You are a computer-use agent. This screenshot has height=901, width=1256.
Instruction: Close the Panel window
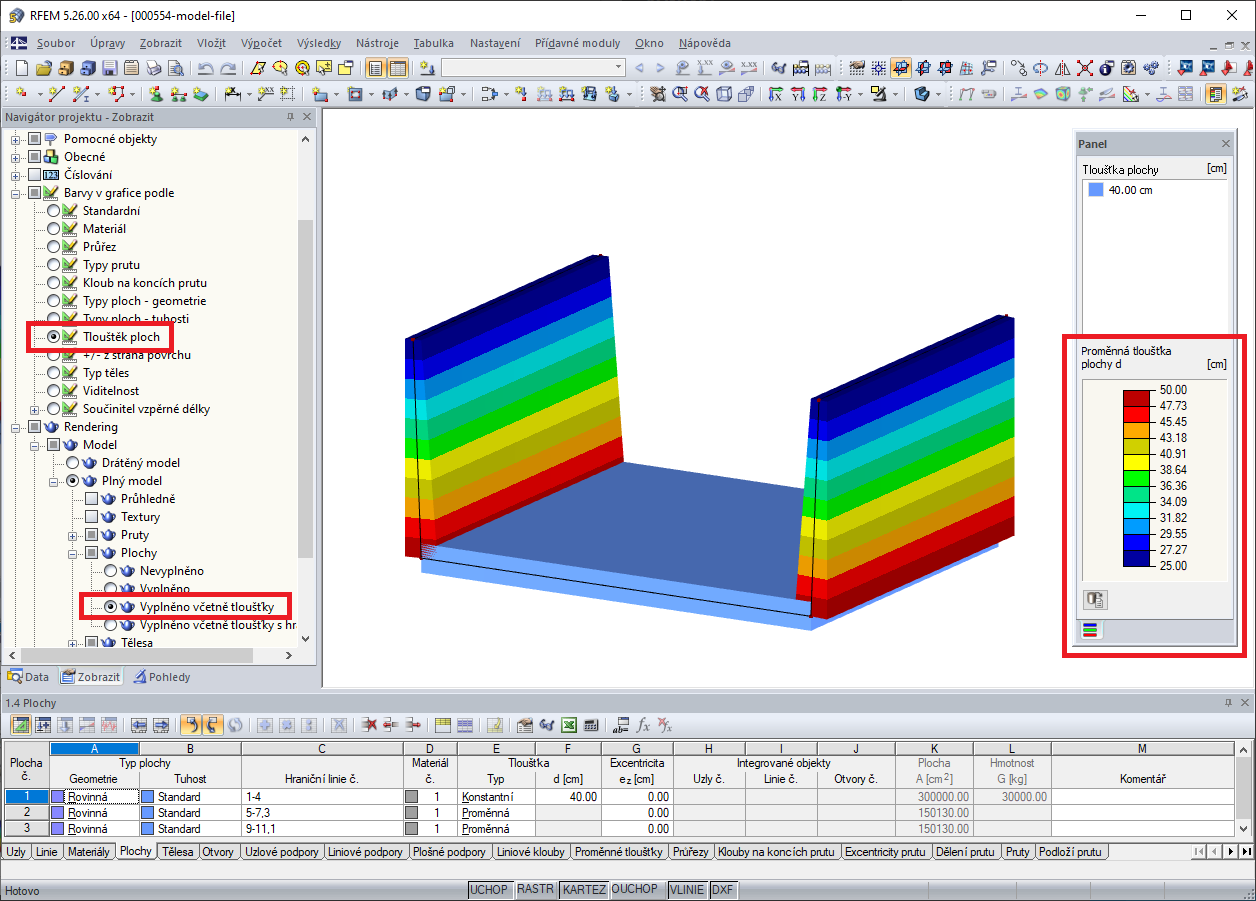coord(1225,144)
